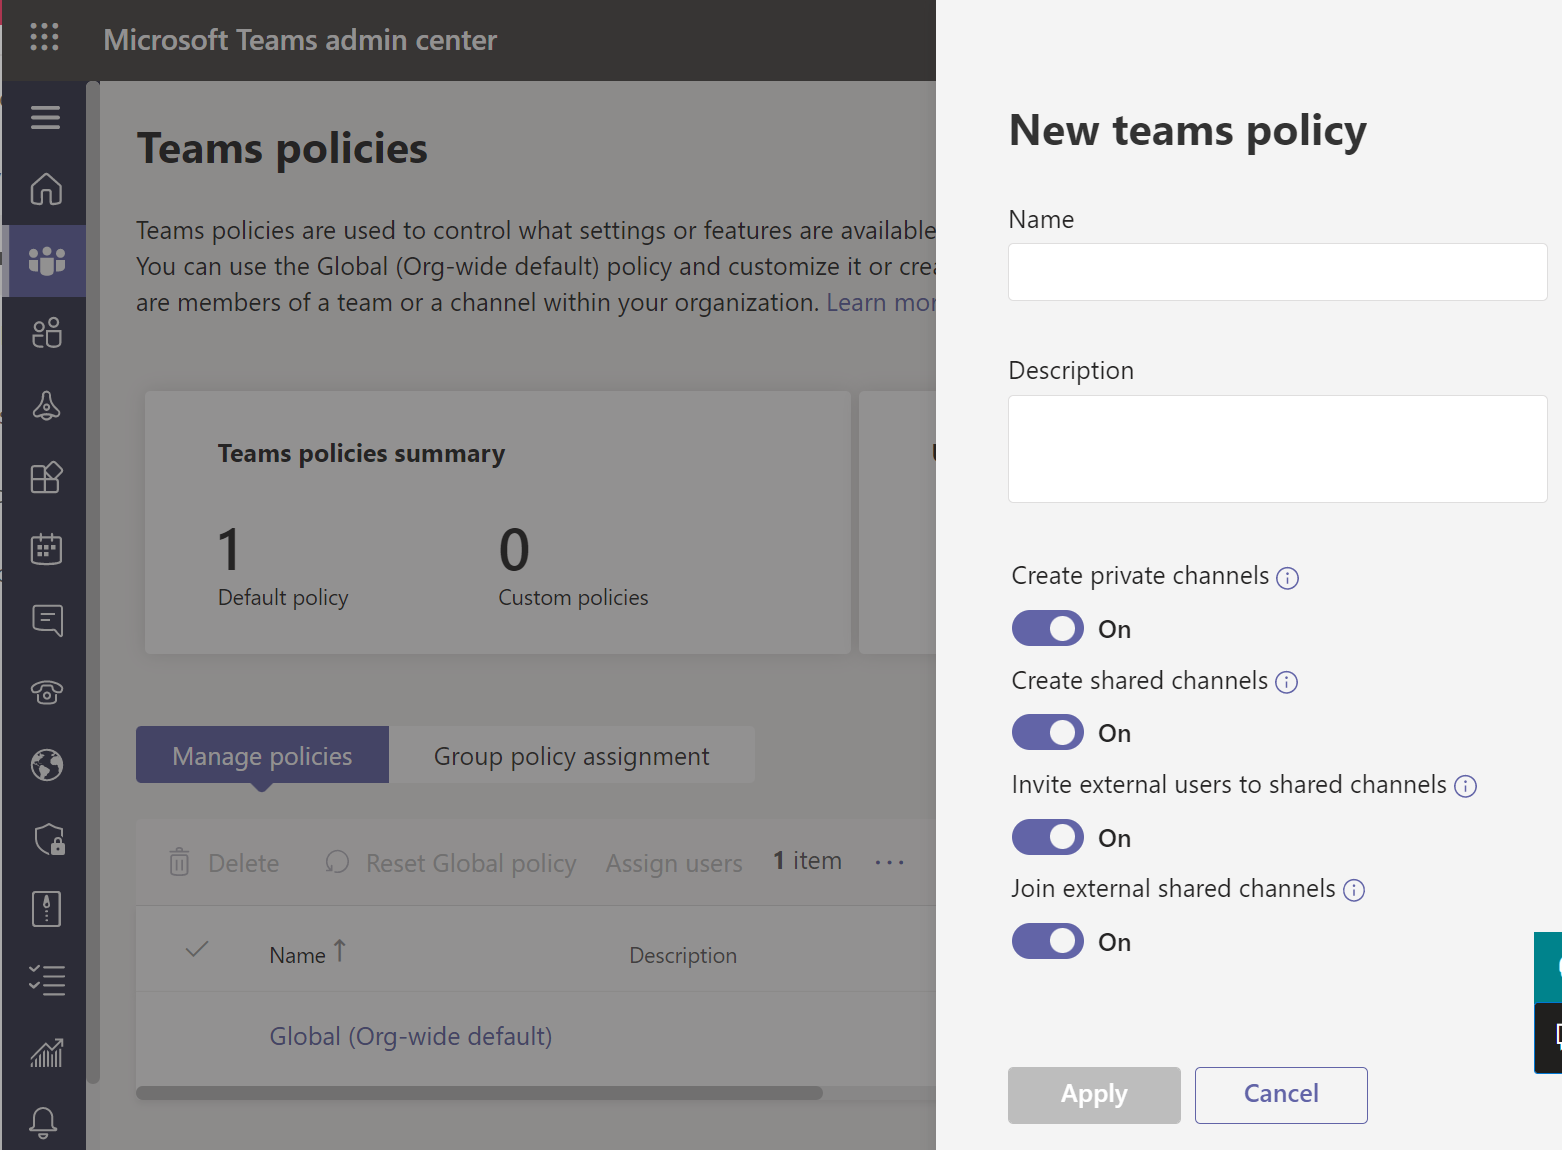Open the Enhanced encryption shield icon
Screen dimensions: 1562x1150
[49, 839]
